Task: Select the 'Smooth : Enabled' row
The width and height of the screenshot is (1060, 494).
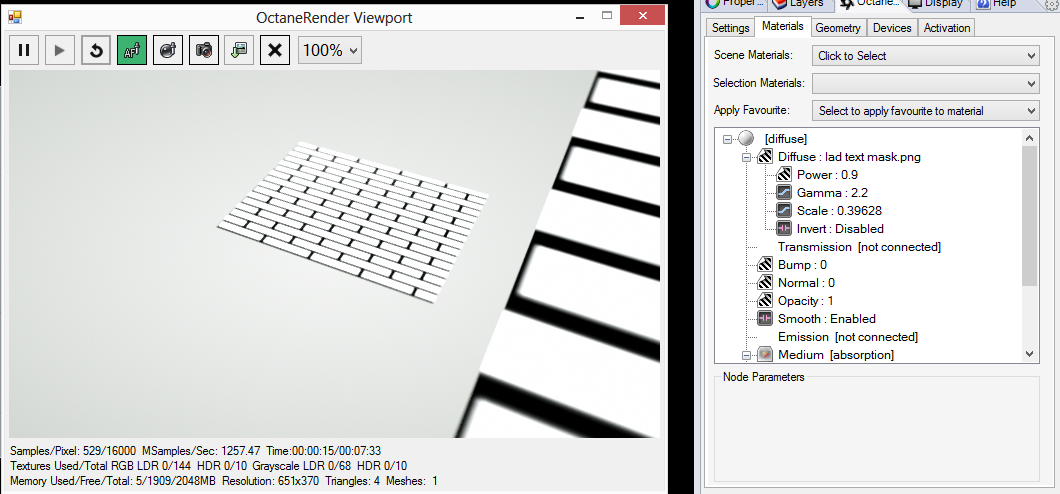Action: (827, 319)
